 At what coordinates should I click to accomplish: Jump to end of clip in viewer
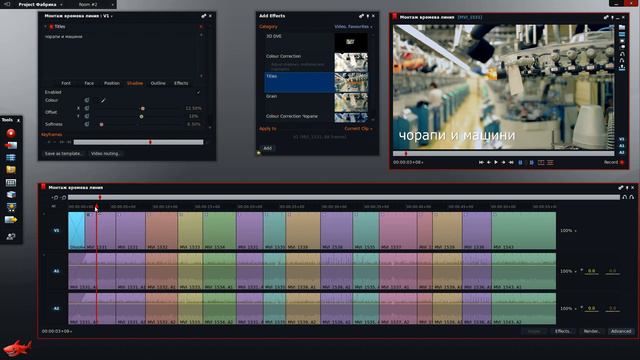[x=511, y=162]
